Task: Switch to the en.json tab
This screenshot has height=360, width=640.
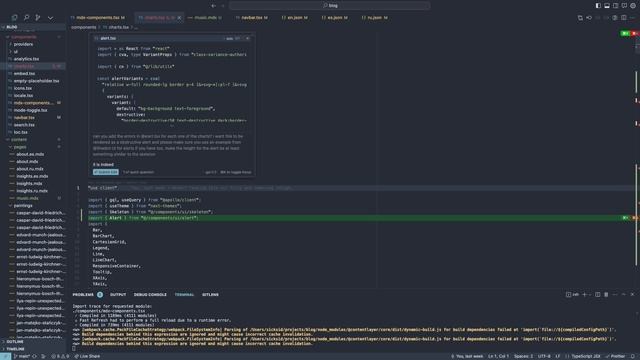Action: 295,18
